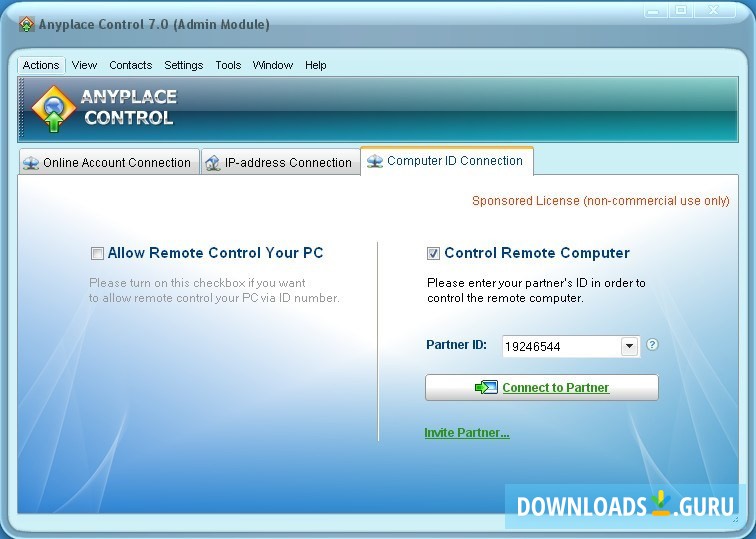This screenshot has width=756, height=539.
Task: Click the Partner ID help question icon
Action: tap(652, 344)
